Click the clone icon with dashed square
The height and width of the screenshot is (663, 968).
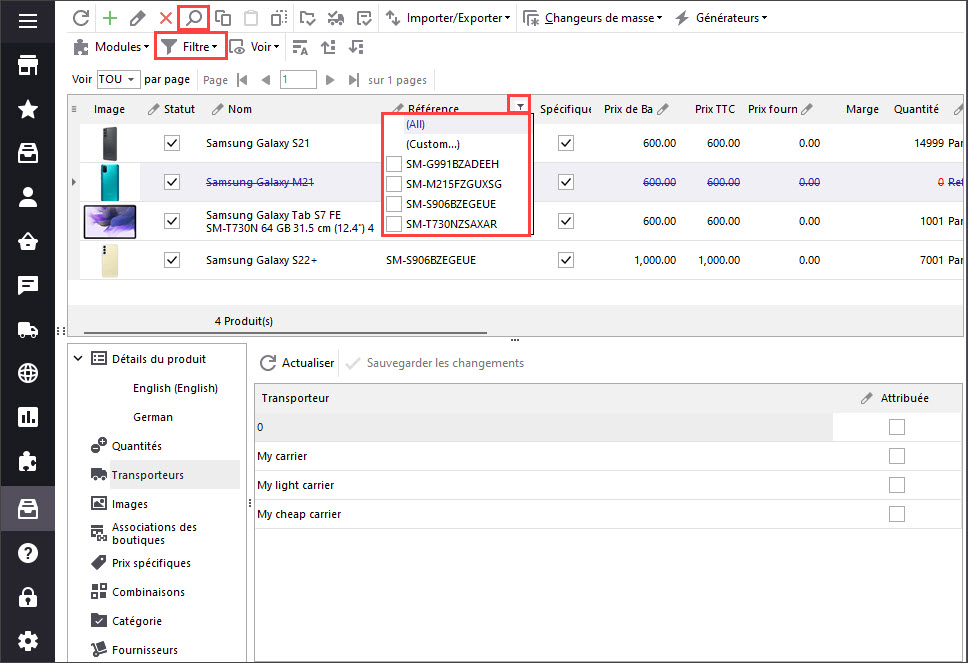click(279, 18)
